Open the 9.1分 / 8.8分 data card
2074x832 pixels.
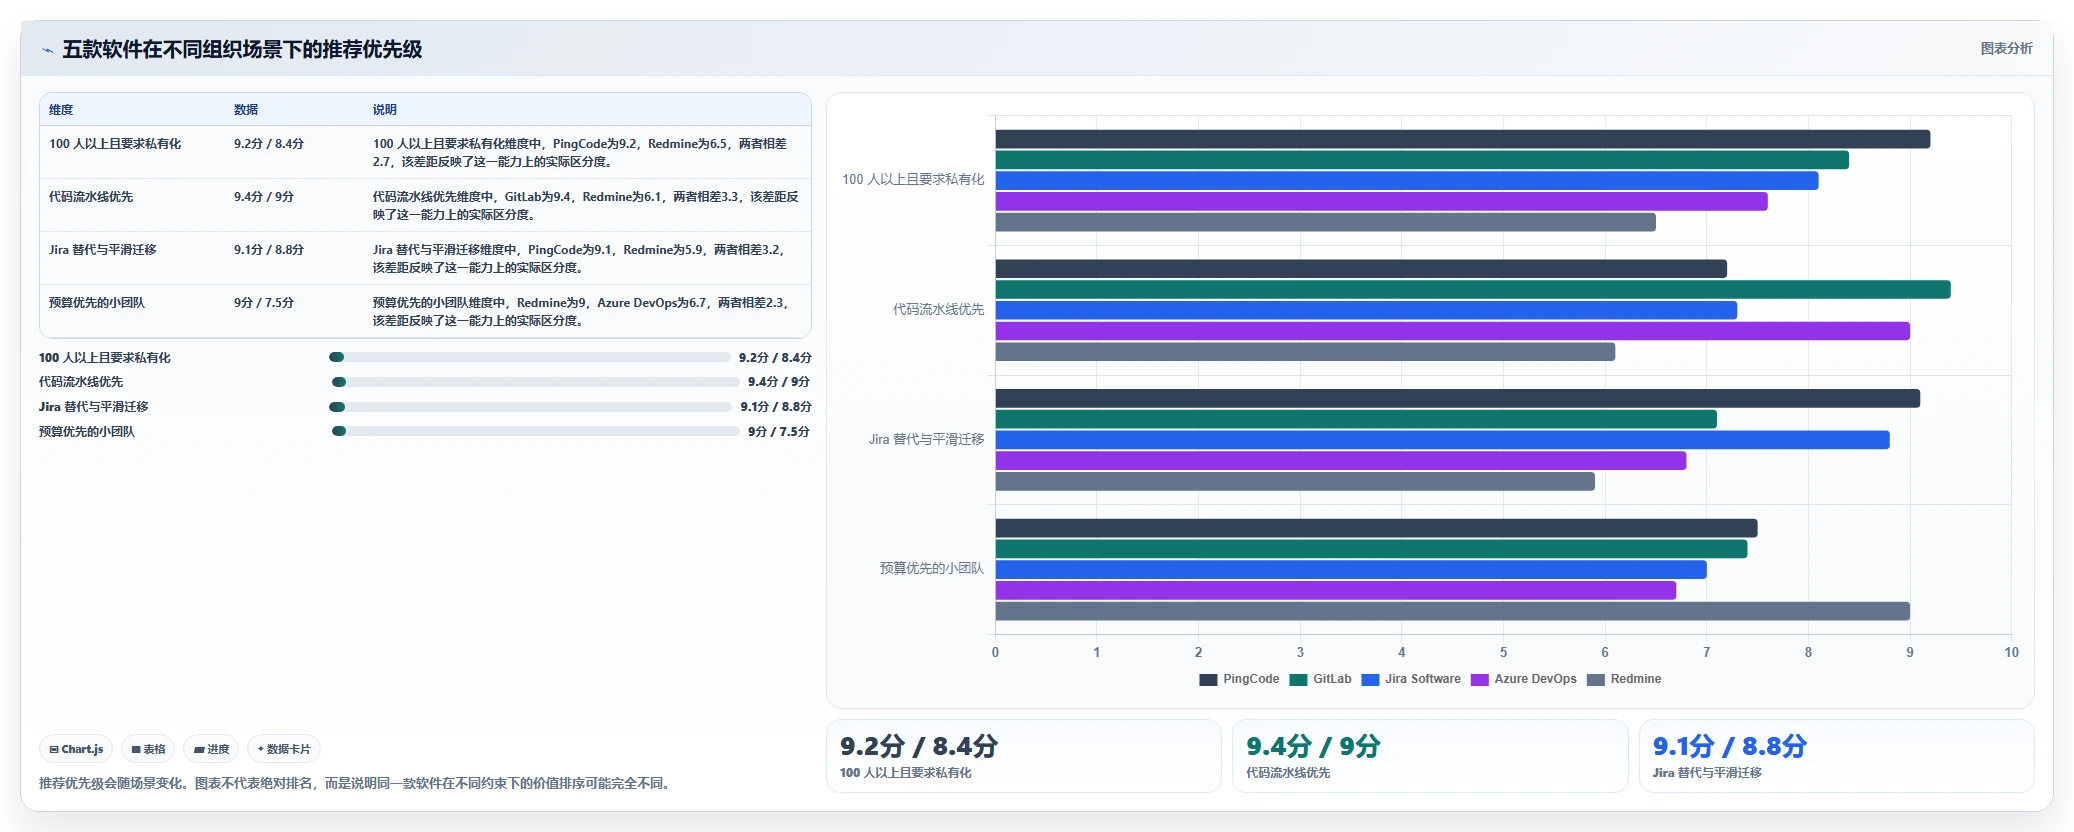1836,756
